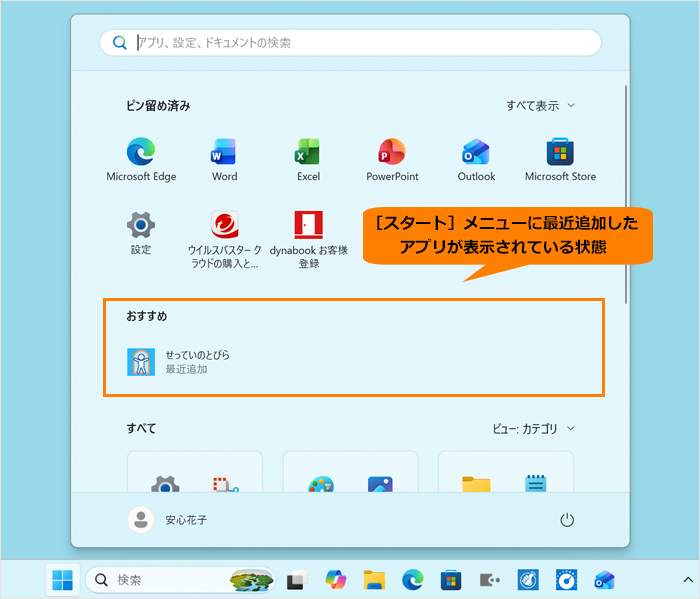Click the アプリ、設定、ドキュメントの検索 search field
This screenshot has width=700, height=599.
[350, 43]
